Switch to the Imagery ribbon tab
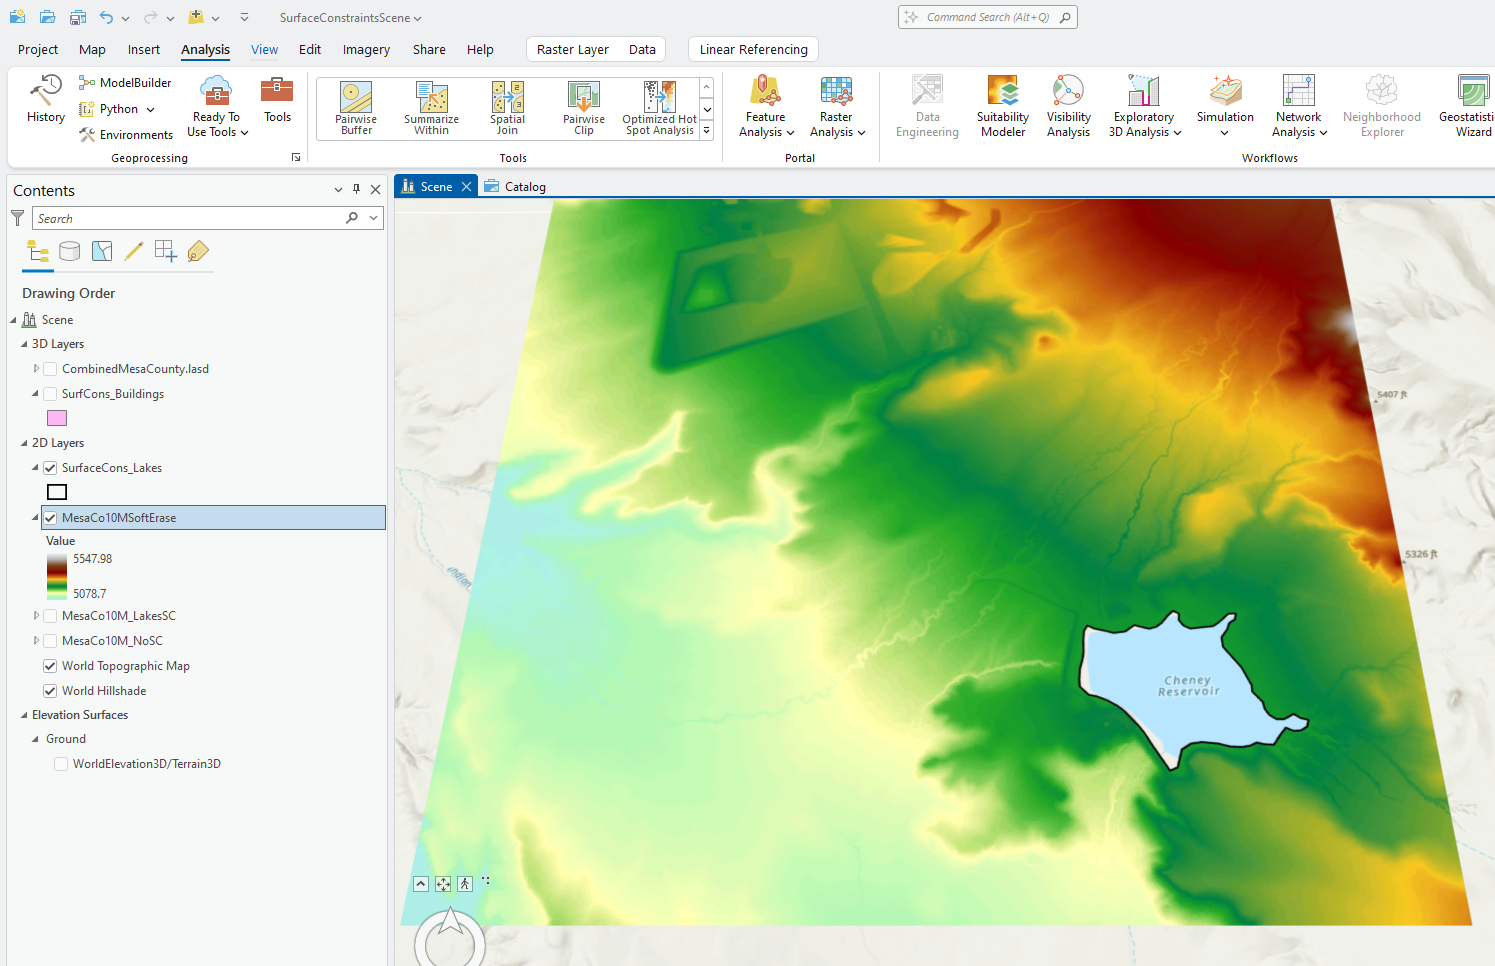Viewport: 1495px width, 966px height. pyautogui.click(x=366, y=49)
